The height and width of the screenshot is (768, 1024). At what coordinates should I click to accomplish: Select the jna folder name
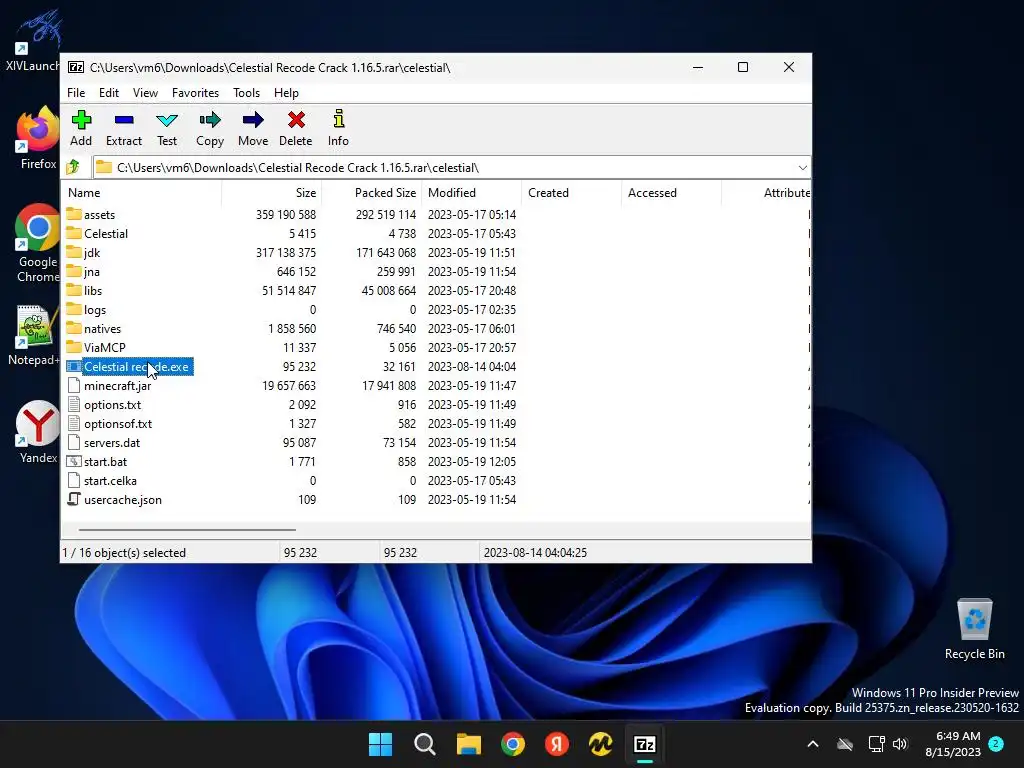(91, 271)
